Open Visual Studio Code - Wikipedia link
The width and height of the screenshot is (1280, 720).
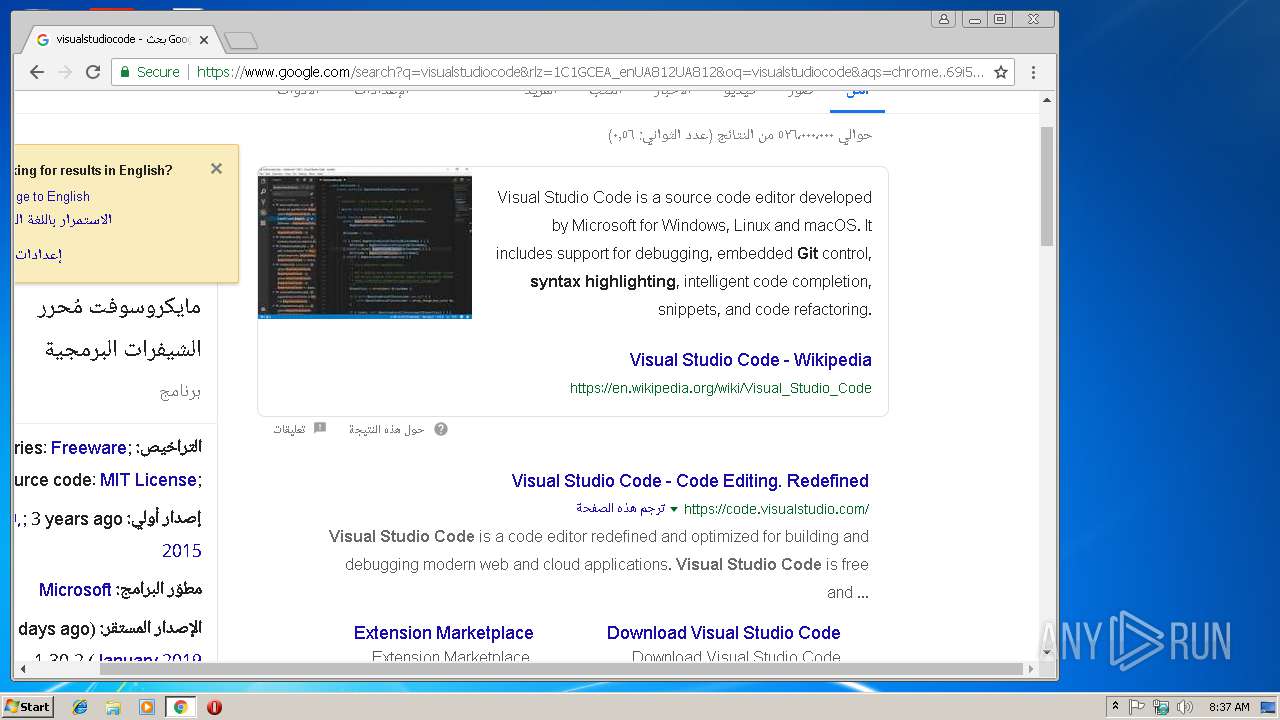pyautogui.click(x=750, y=360)
